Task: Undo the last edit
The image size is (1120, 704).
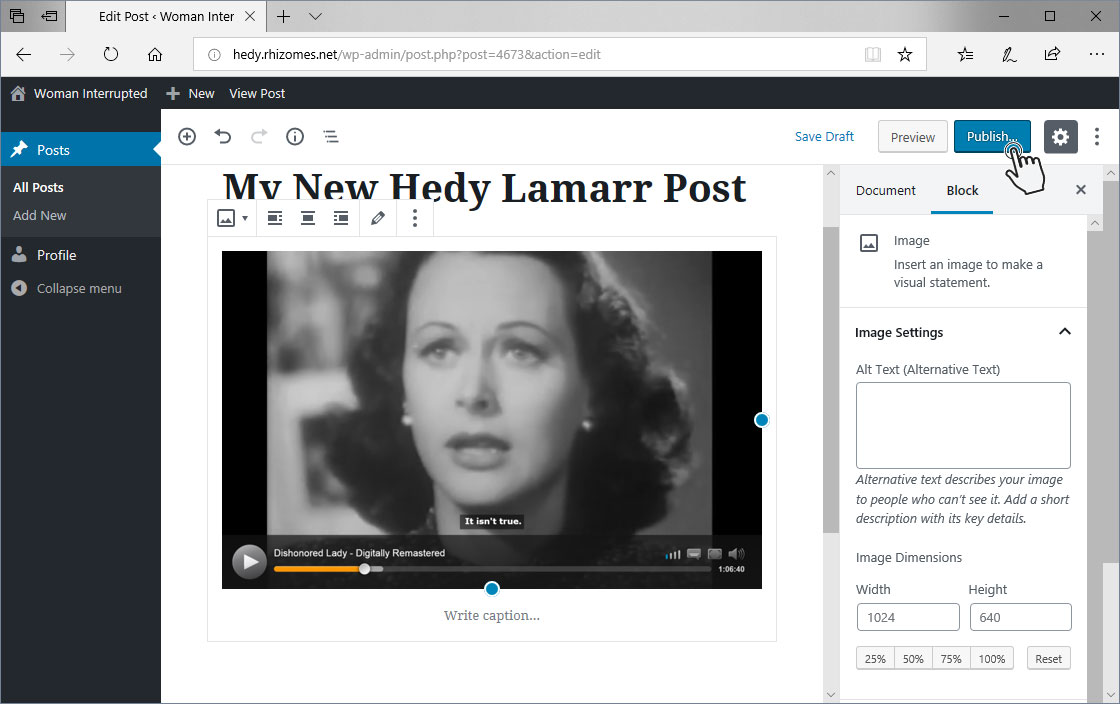Action: point(223,136)
